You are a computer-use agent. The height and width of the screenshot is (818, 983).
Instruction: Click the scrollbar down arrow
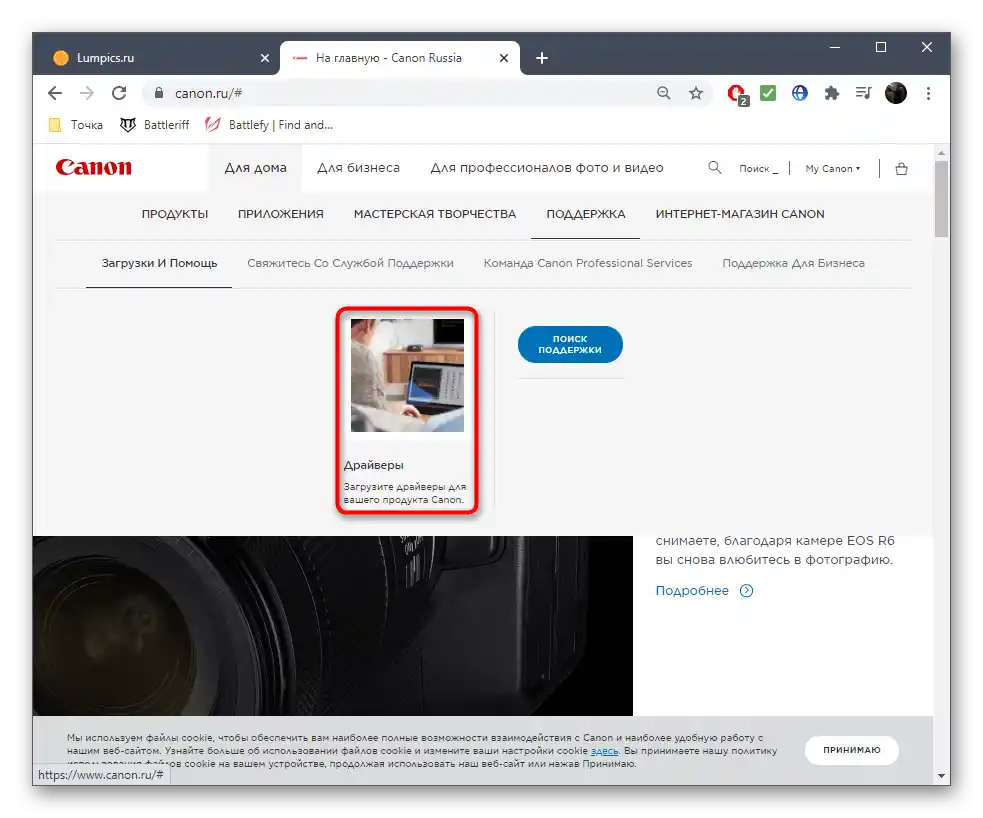941,775
